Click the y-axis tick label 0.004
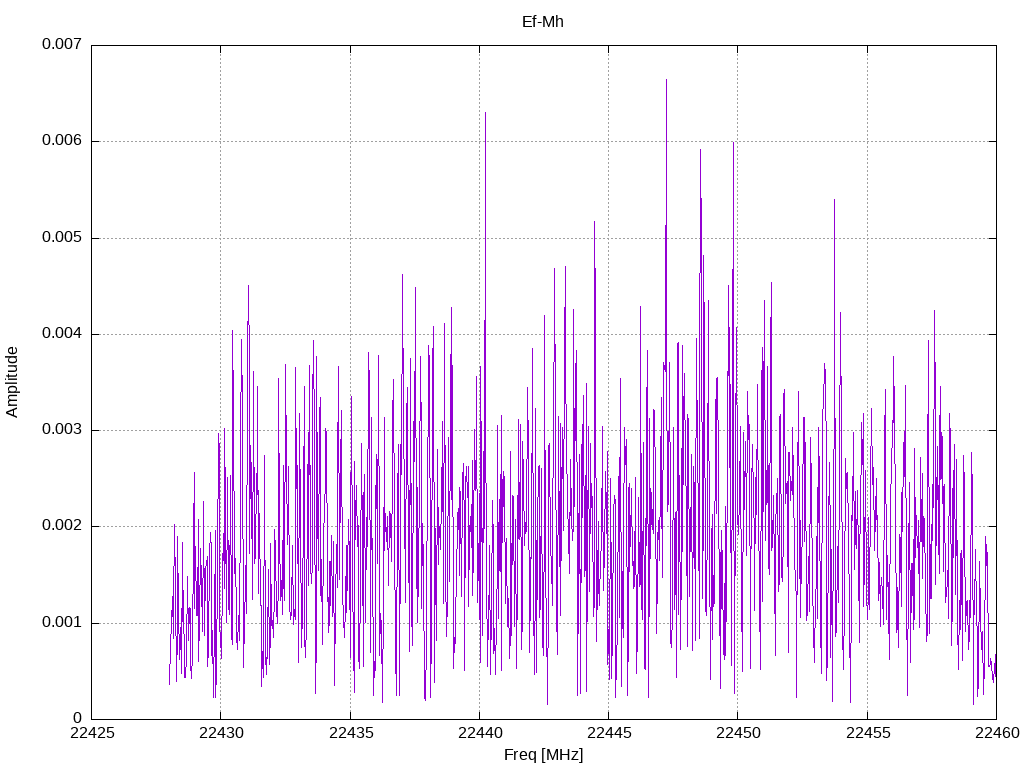The image size is (1024, 768). click(62, 333)
